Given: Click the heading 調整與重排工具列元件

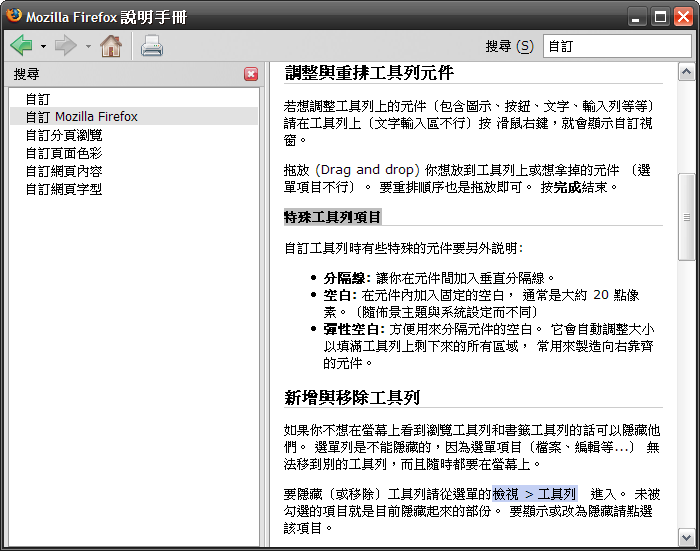Looking at the screenshot, I should pyautogui.click(x=369, y=73).
